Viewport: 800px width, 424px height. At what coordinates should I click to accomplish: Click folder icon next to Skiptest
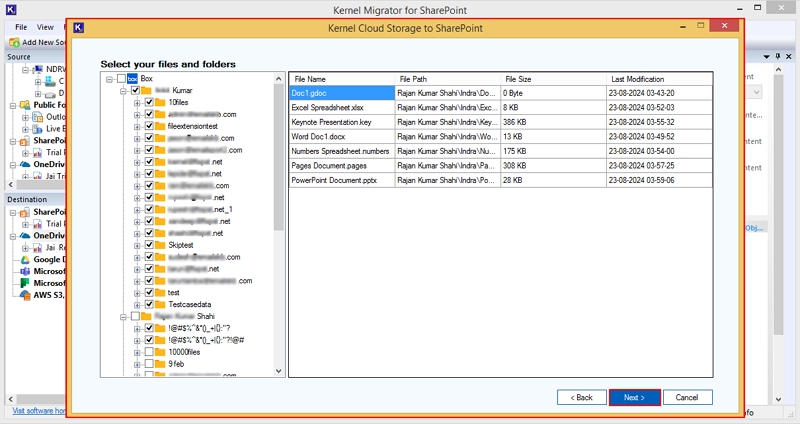point(160,245)
